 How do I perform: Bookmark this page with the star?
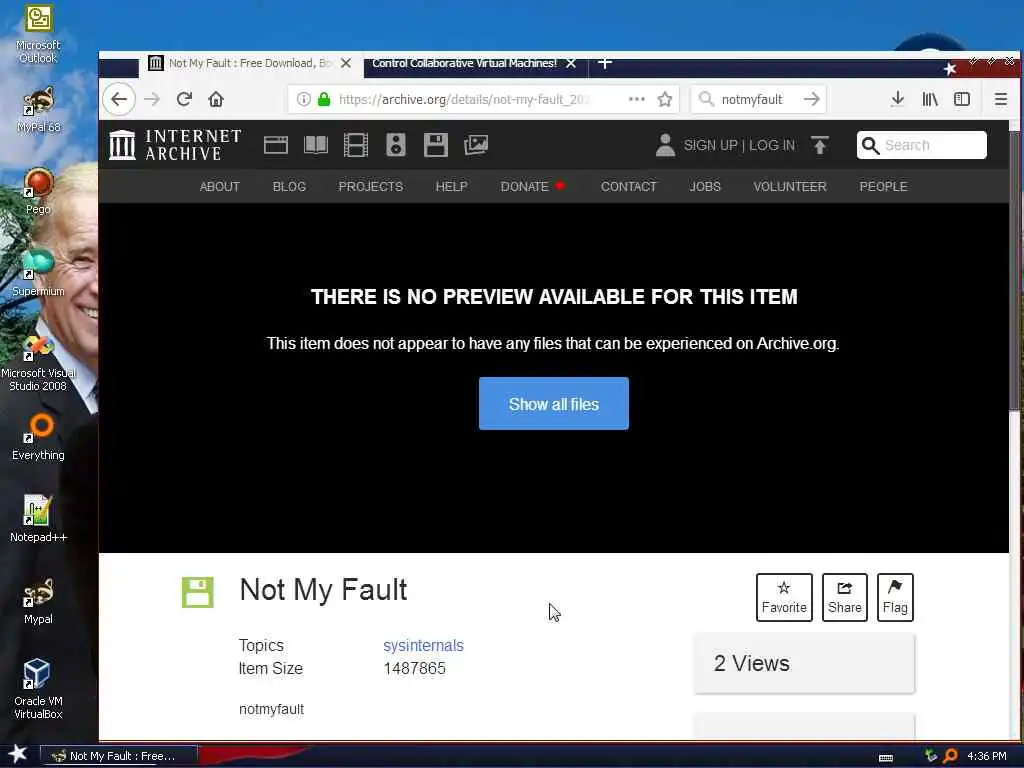(665, 99)
